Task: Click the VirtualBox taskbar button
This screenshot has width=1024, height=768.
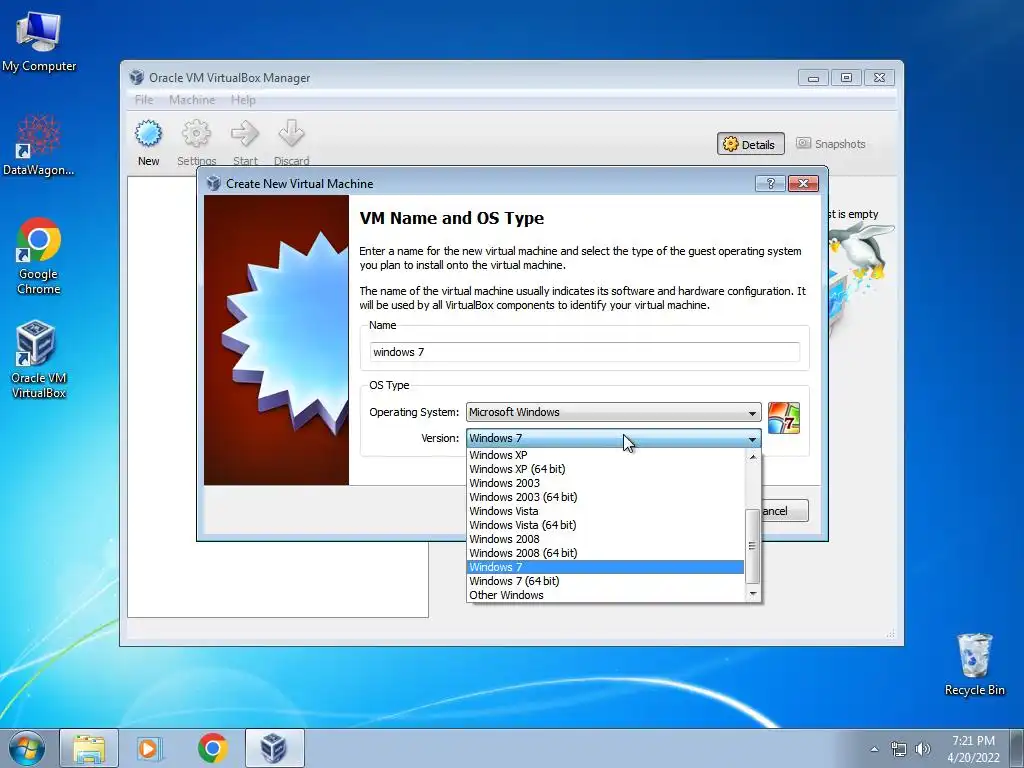Action: point(274,748)
